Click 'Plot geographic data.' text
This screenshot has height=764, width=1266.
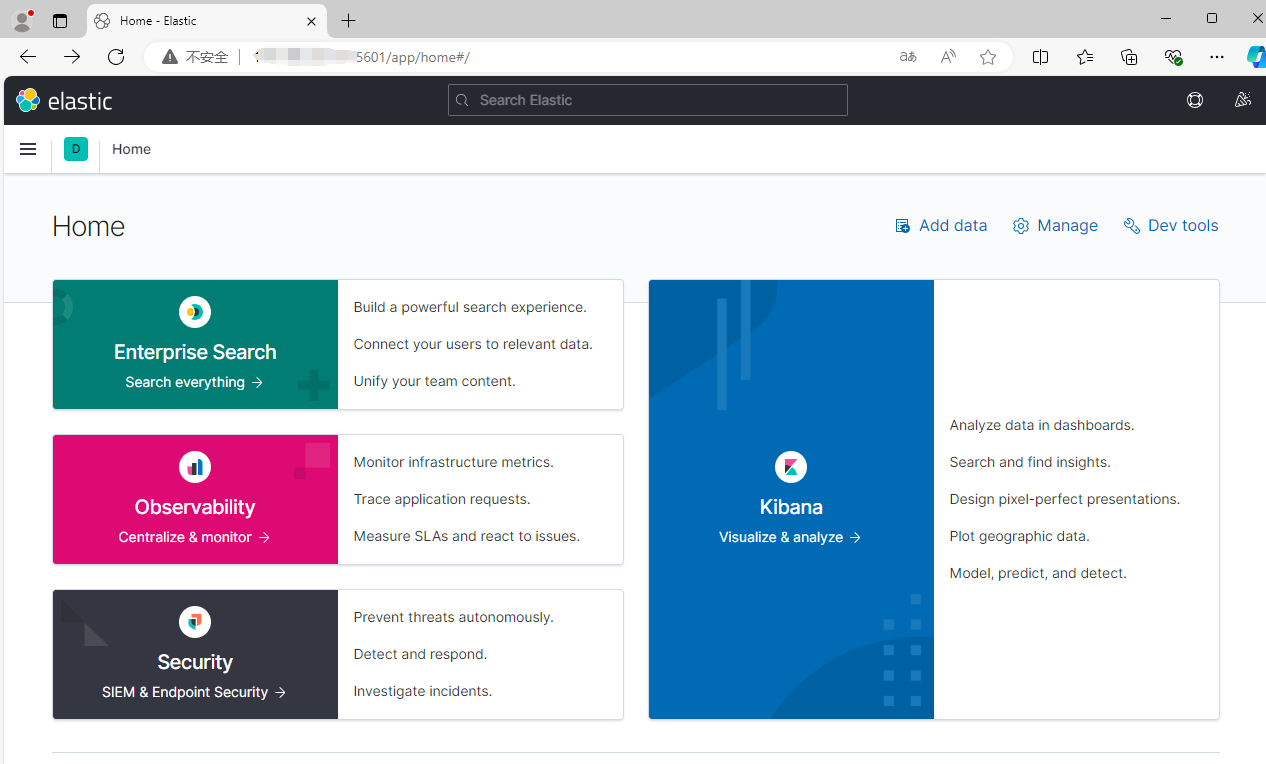click(1019, 536)
